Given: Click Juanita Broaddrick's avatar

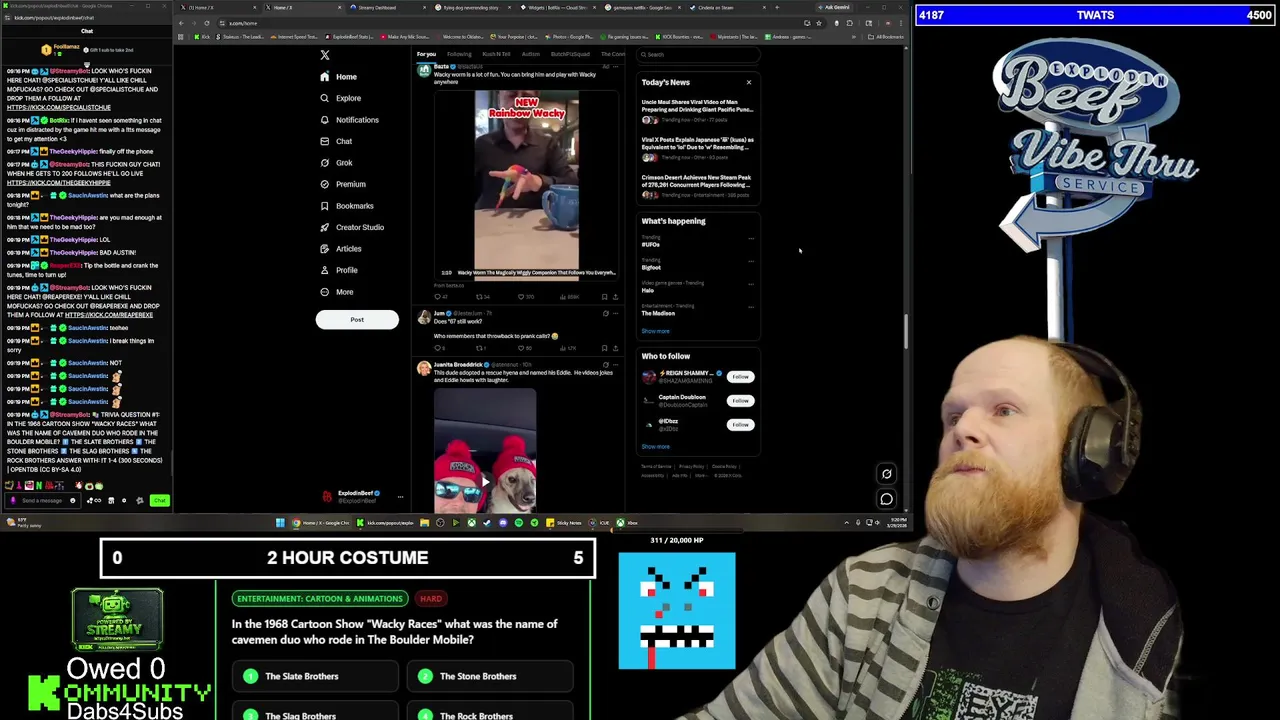Looking at the screenshot, I should 424,368.
